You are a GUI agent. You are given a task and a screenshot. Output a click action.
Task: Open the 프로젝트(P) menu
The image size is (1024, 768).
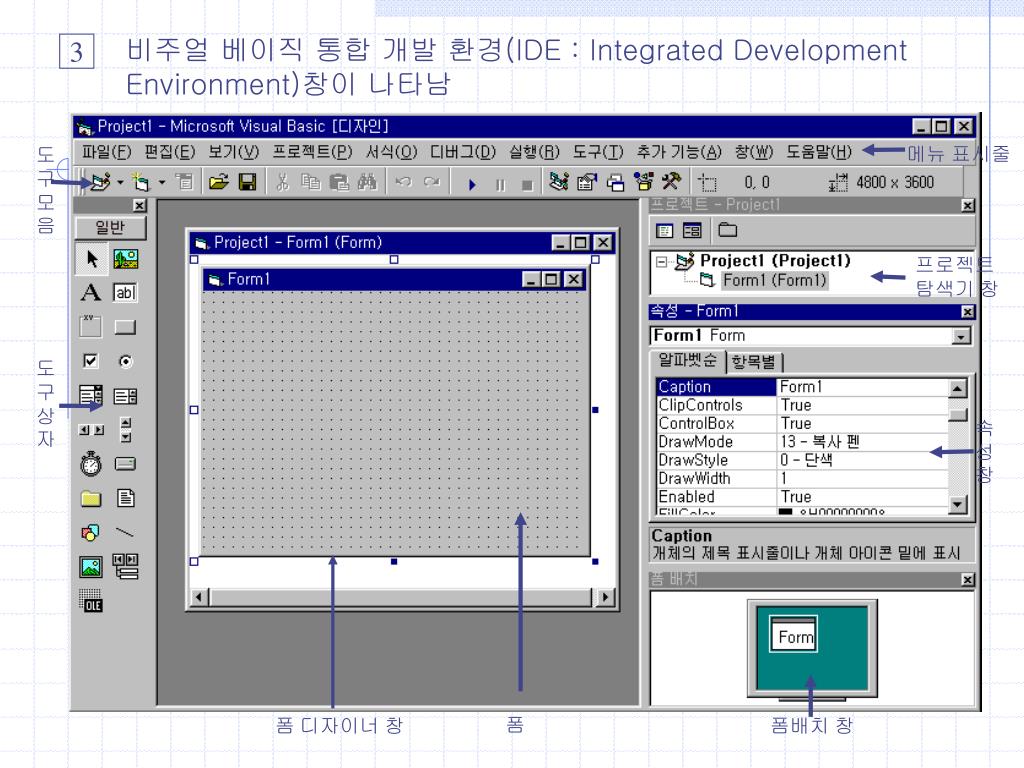click(312, 152)
